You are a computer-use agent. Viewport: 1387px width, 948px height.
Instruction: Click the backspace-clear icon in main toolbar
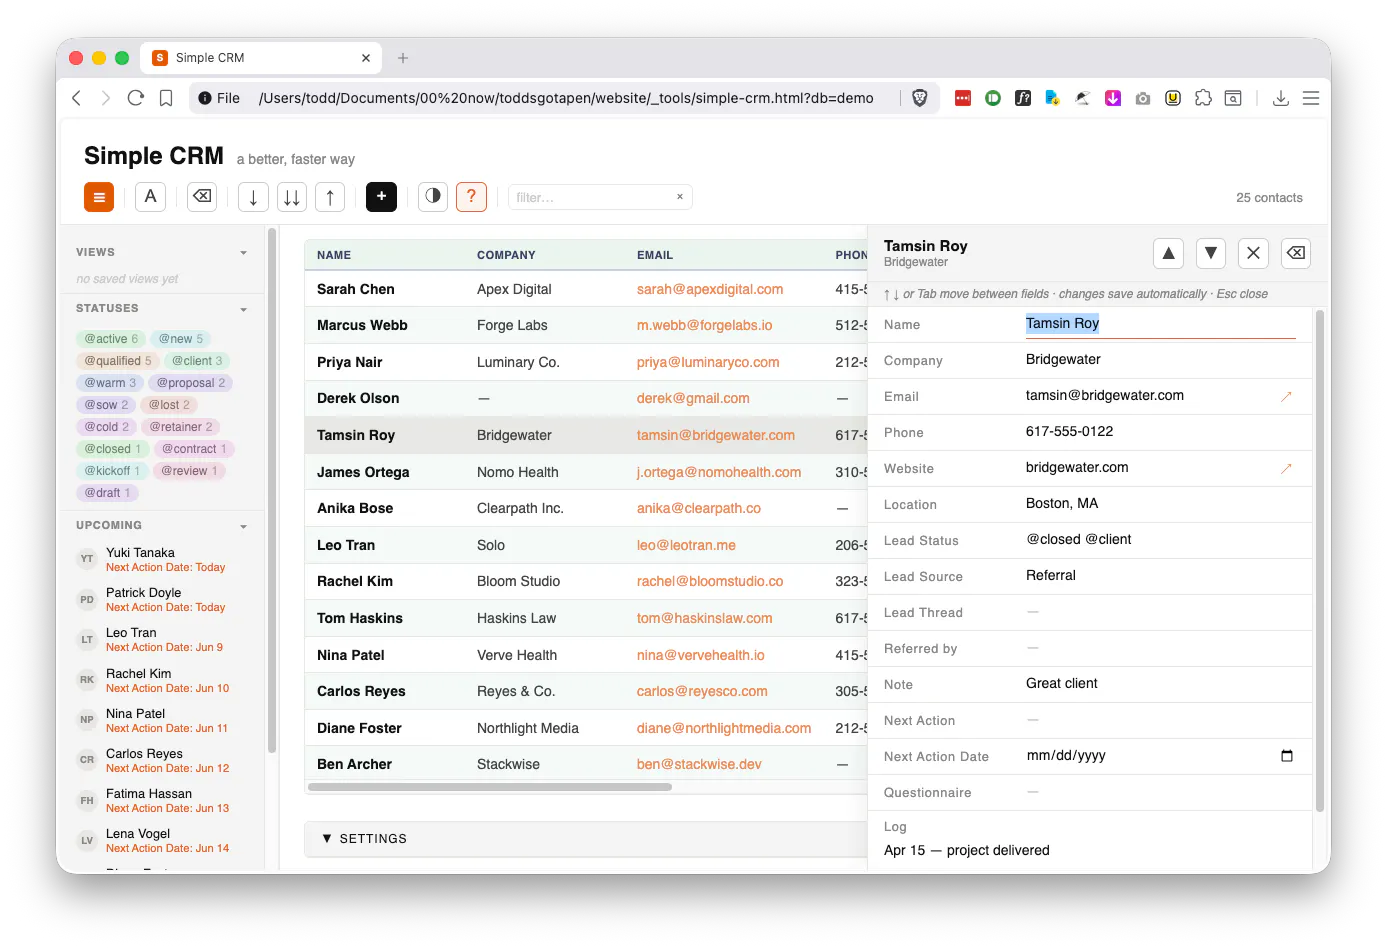pos(202,197)
